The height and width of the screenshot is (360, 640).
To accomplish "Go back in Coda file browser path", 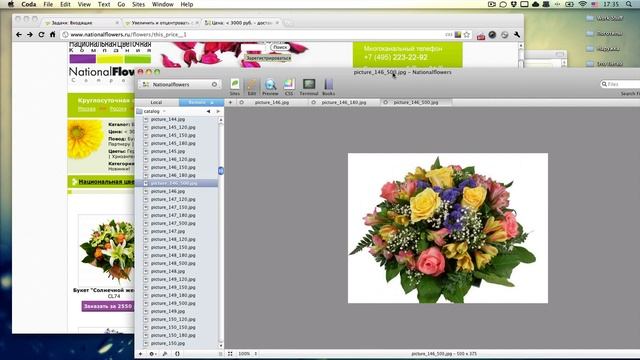I will (x=209, y=111).
